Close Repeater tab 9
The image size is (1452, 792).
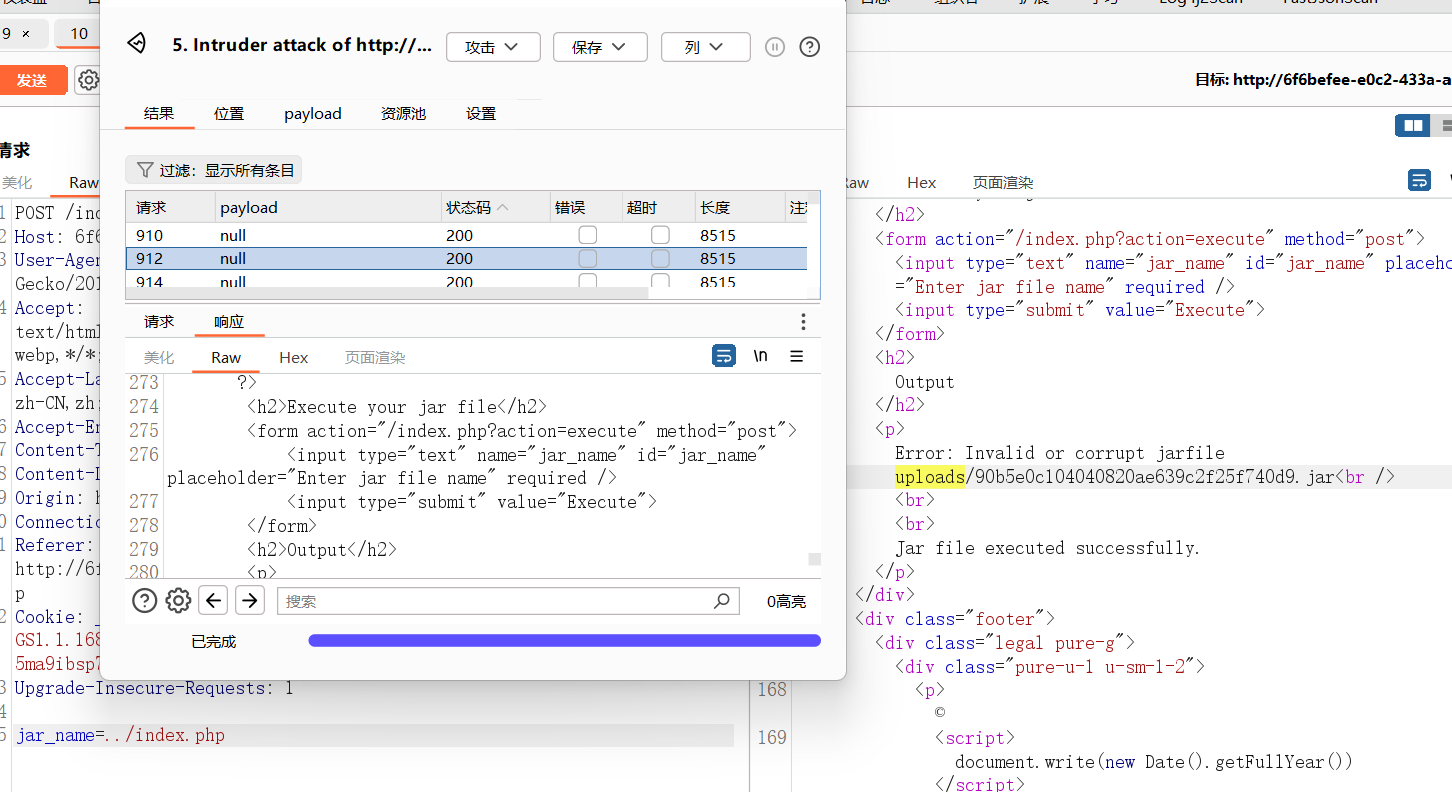(26, 34)
